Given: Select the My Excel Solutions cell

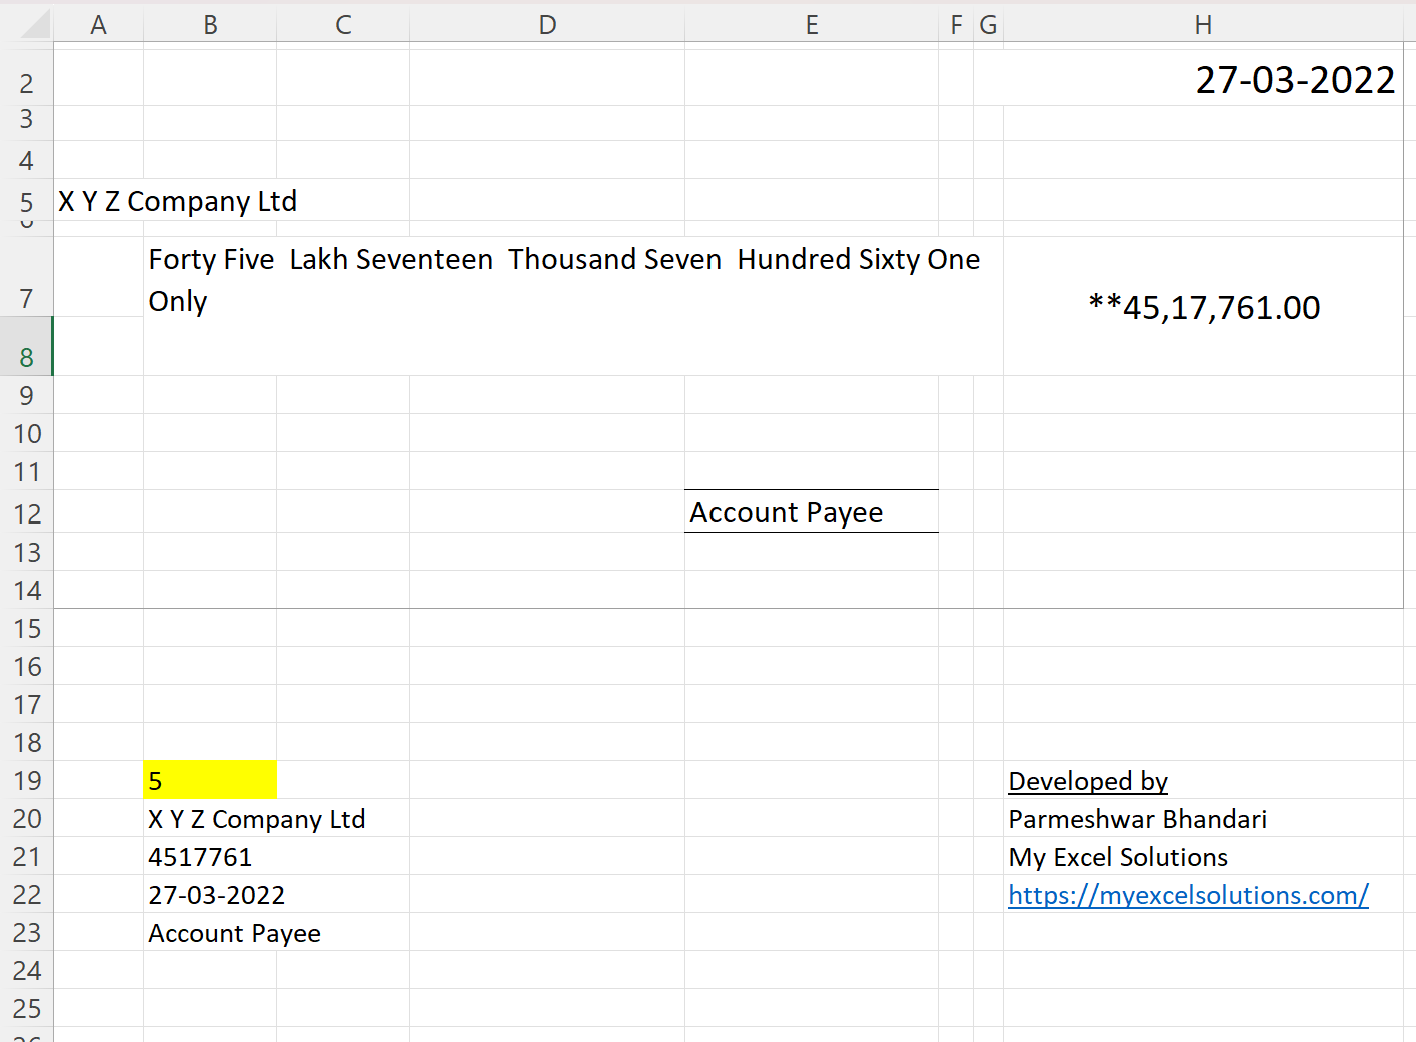Looking at the screenshot, I should 1118,857.
